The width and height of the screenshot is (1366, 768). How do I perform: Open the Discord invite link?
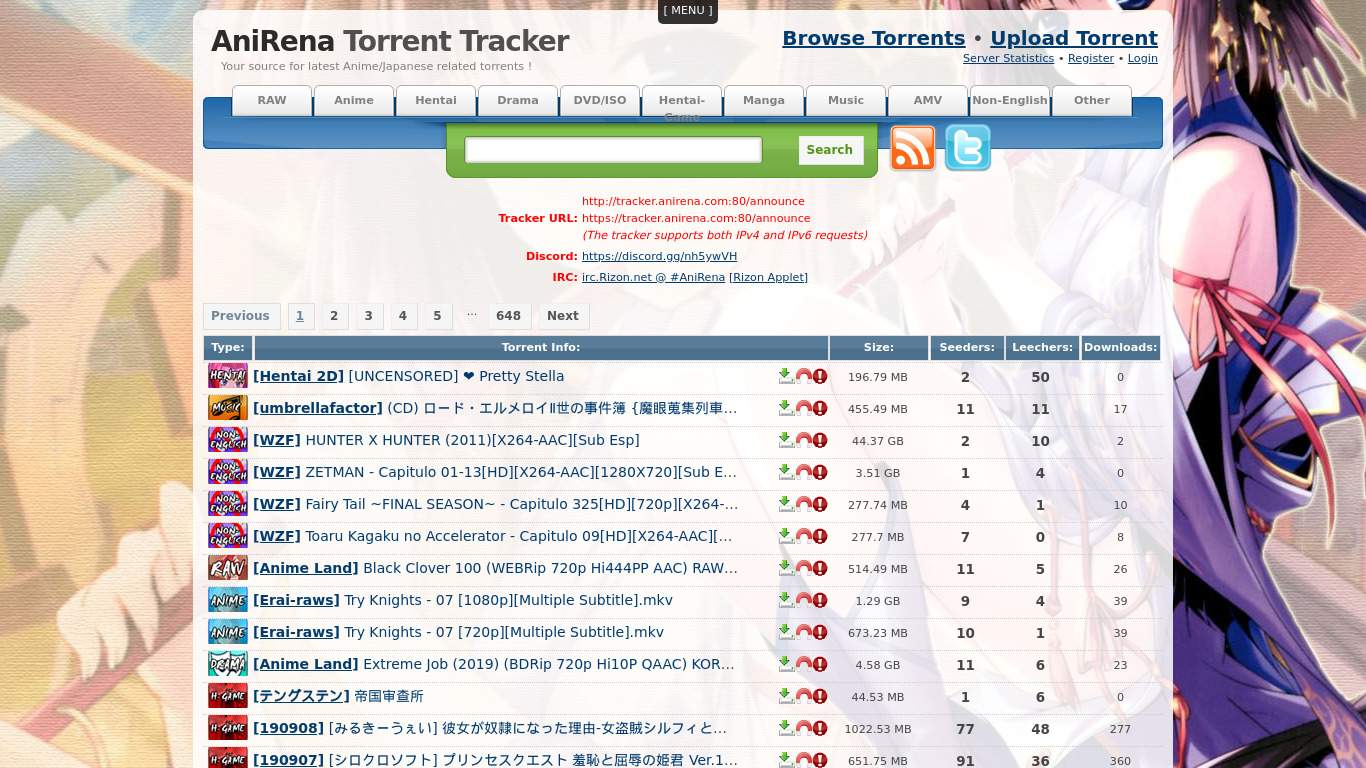tap(659, 257)
